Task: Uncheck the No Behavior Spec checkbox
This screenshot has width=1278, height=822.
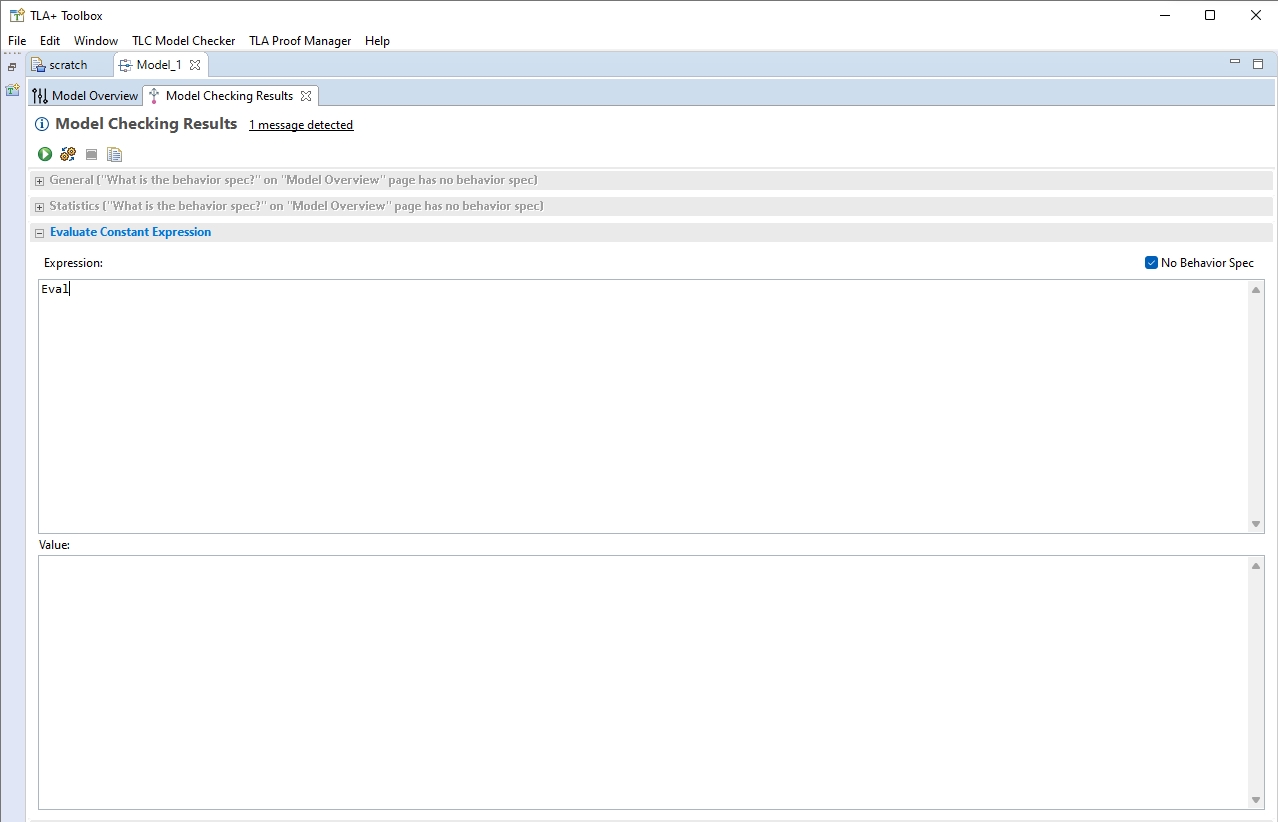Action: (1151, 262)
